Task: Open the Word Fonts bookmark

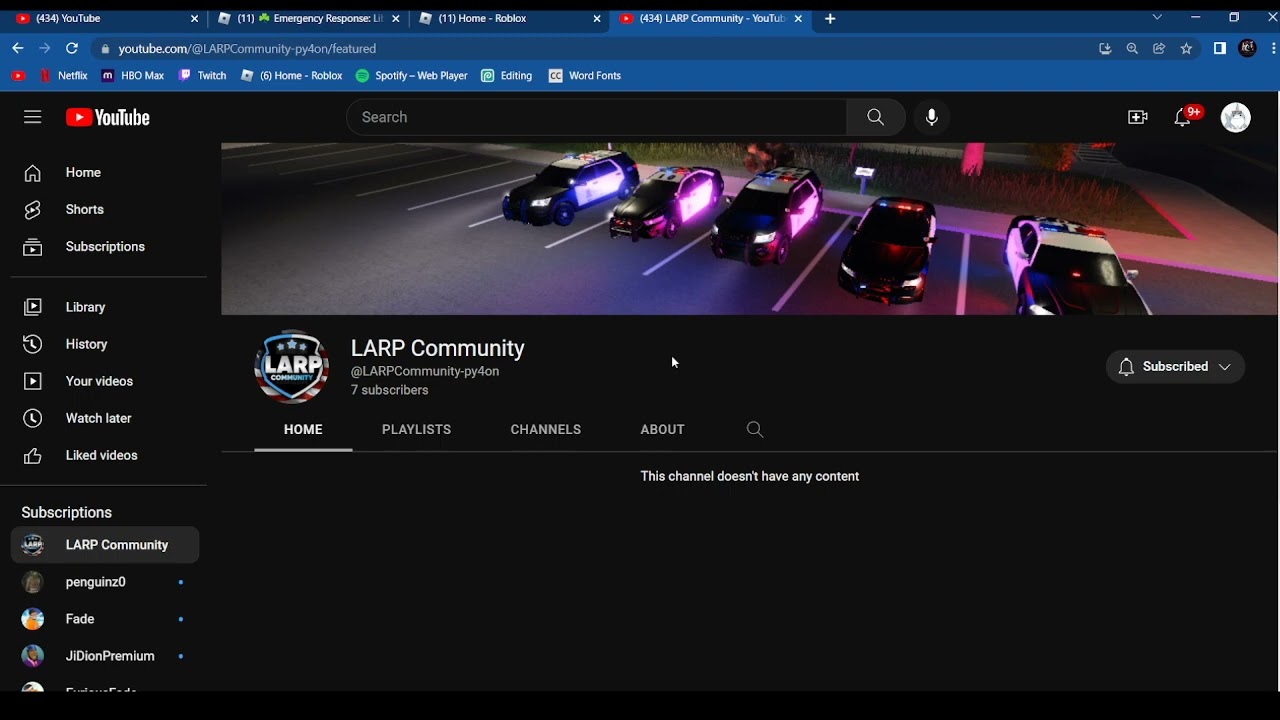Action: click(585, 76)
